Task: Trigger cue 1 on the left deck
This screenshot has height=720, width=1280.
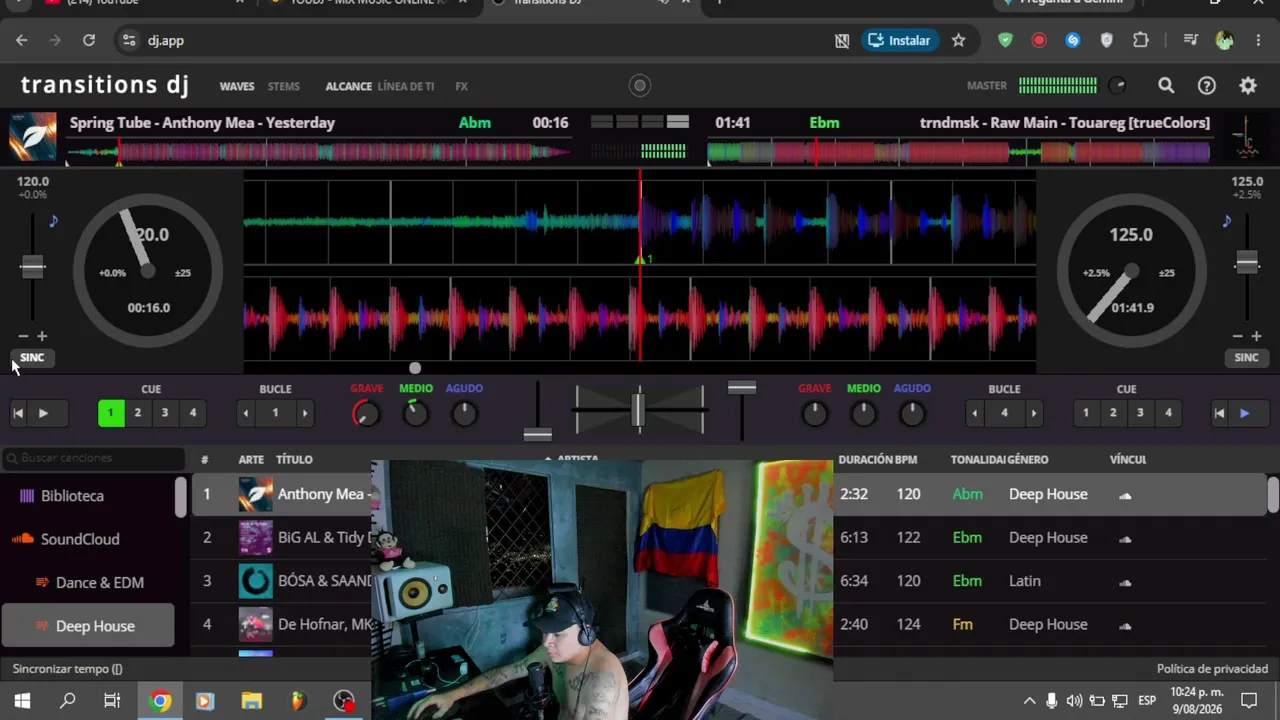Action: 111,413
